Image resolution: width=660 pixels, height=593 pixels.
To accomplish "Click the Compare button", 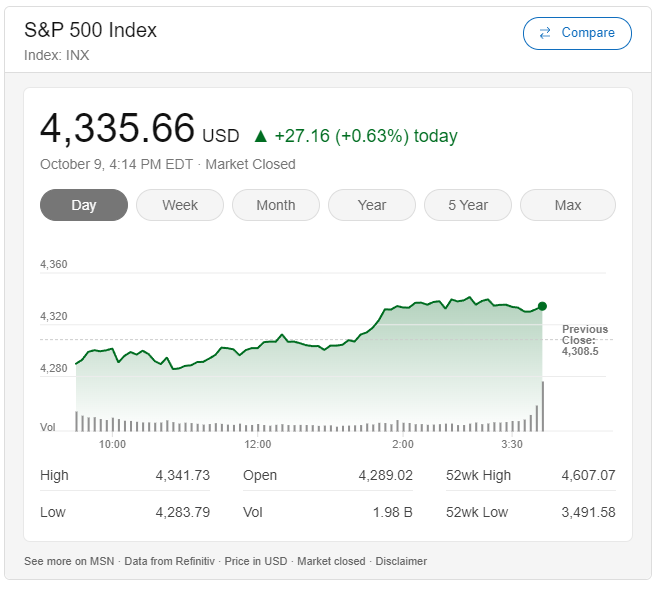I will pyautogui.click(x=577, y=33).
